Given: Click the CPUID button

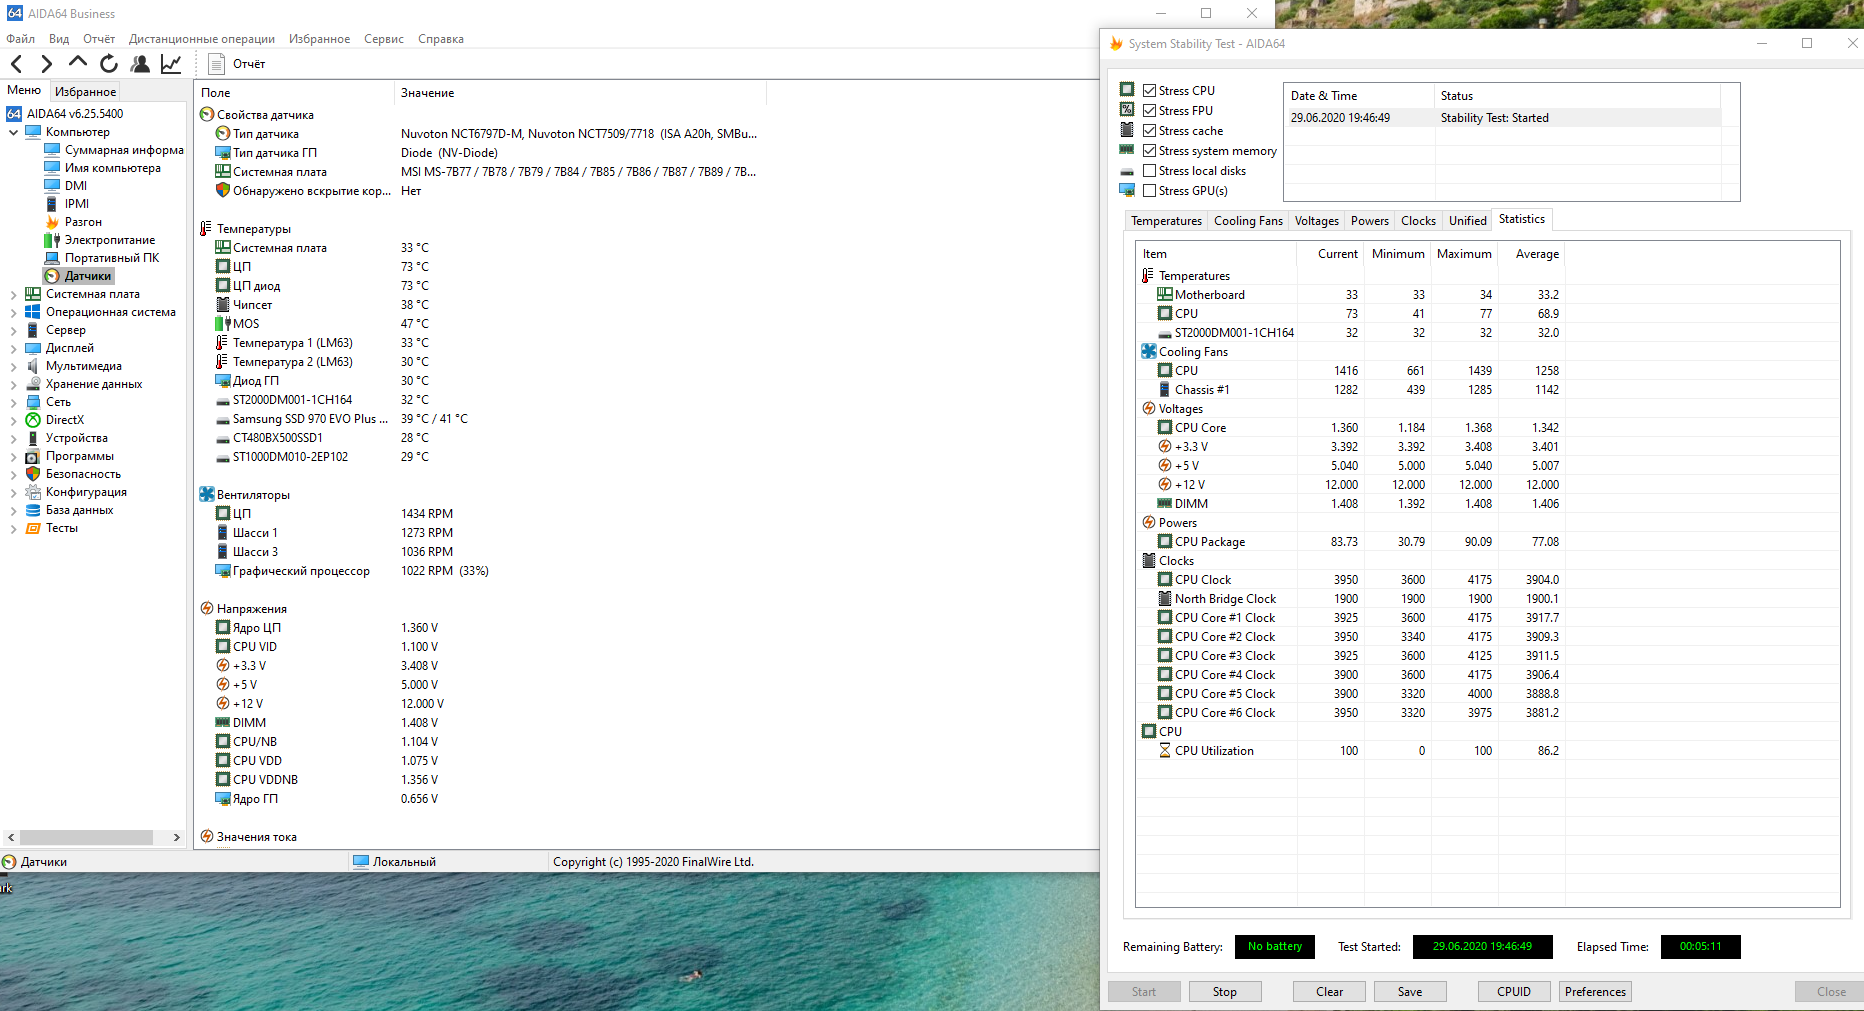Looking at the screenshot, I should 1514,992.
